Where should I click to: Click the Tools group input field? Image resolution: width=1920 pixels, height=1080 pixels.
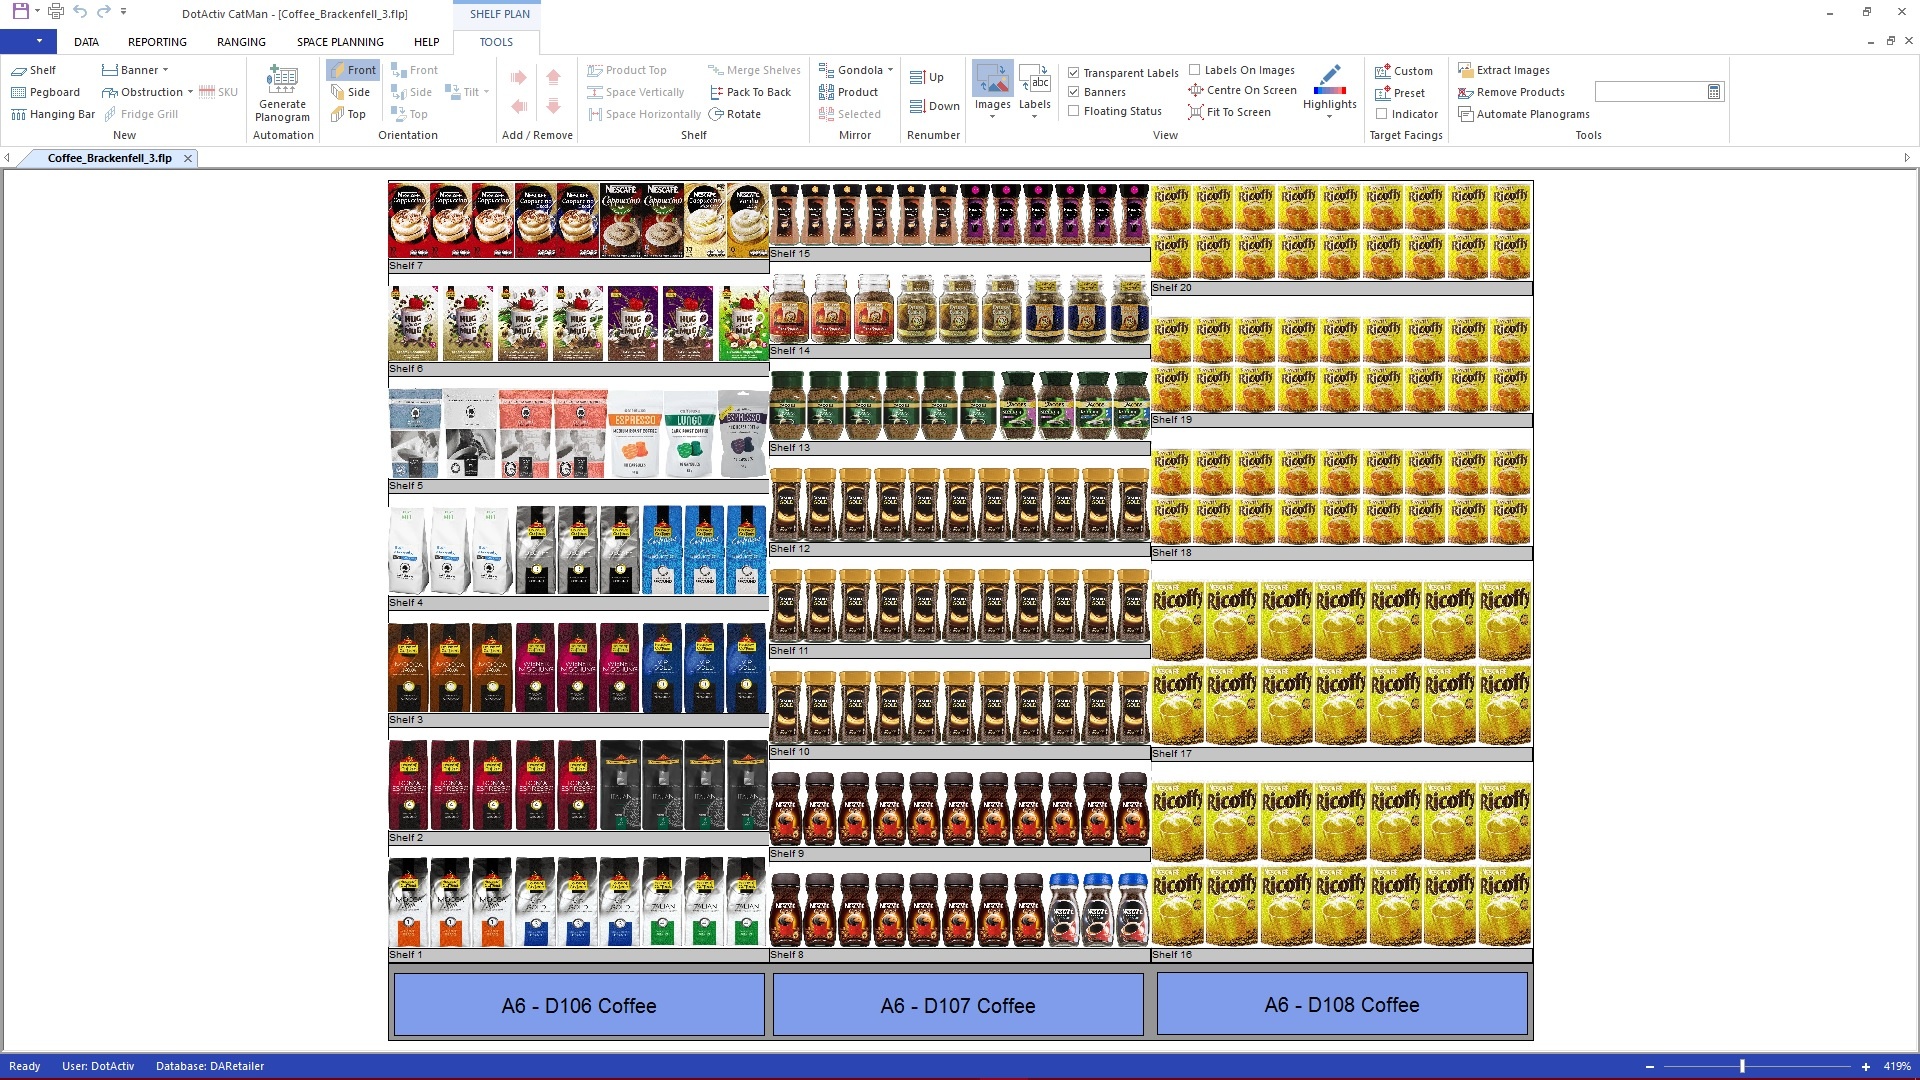[x=1650, y=92]
